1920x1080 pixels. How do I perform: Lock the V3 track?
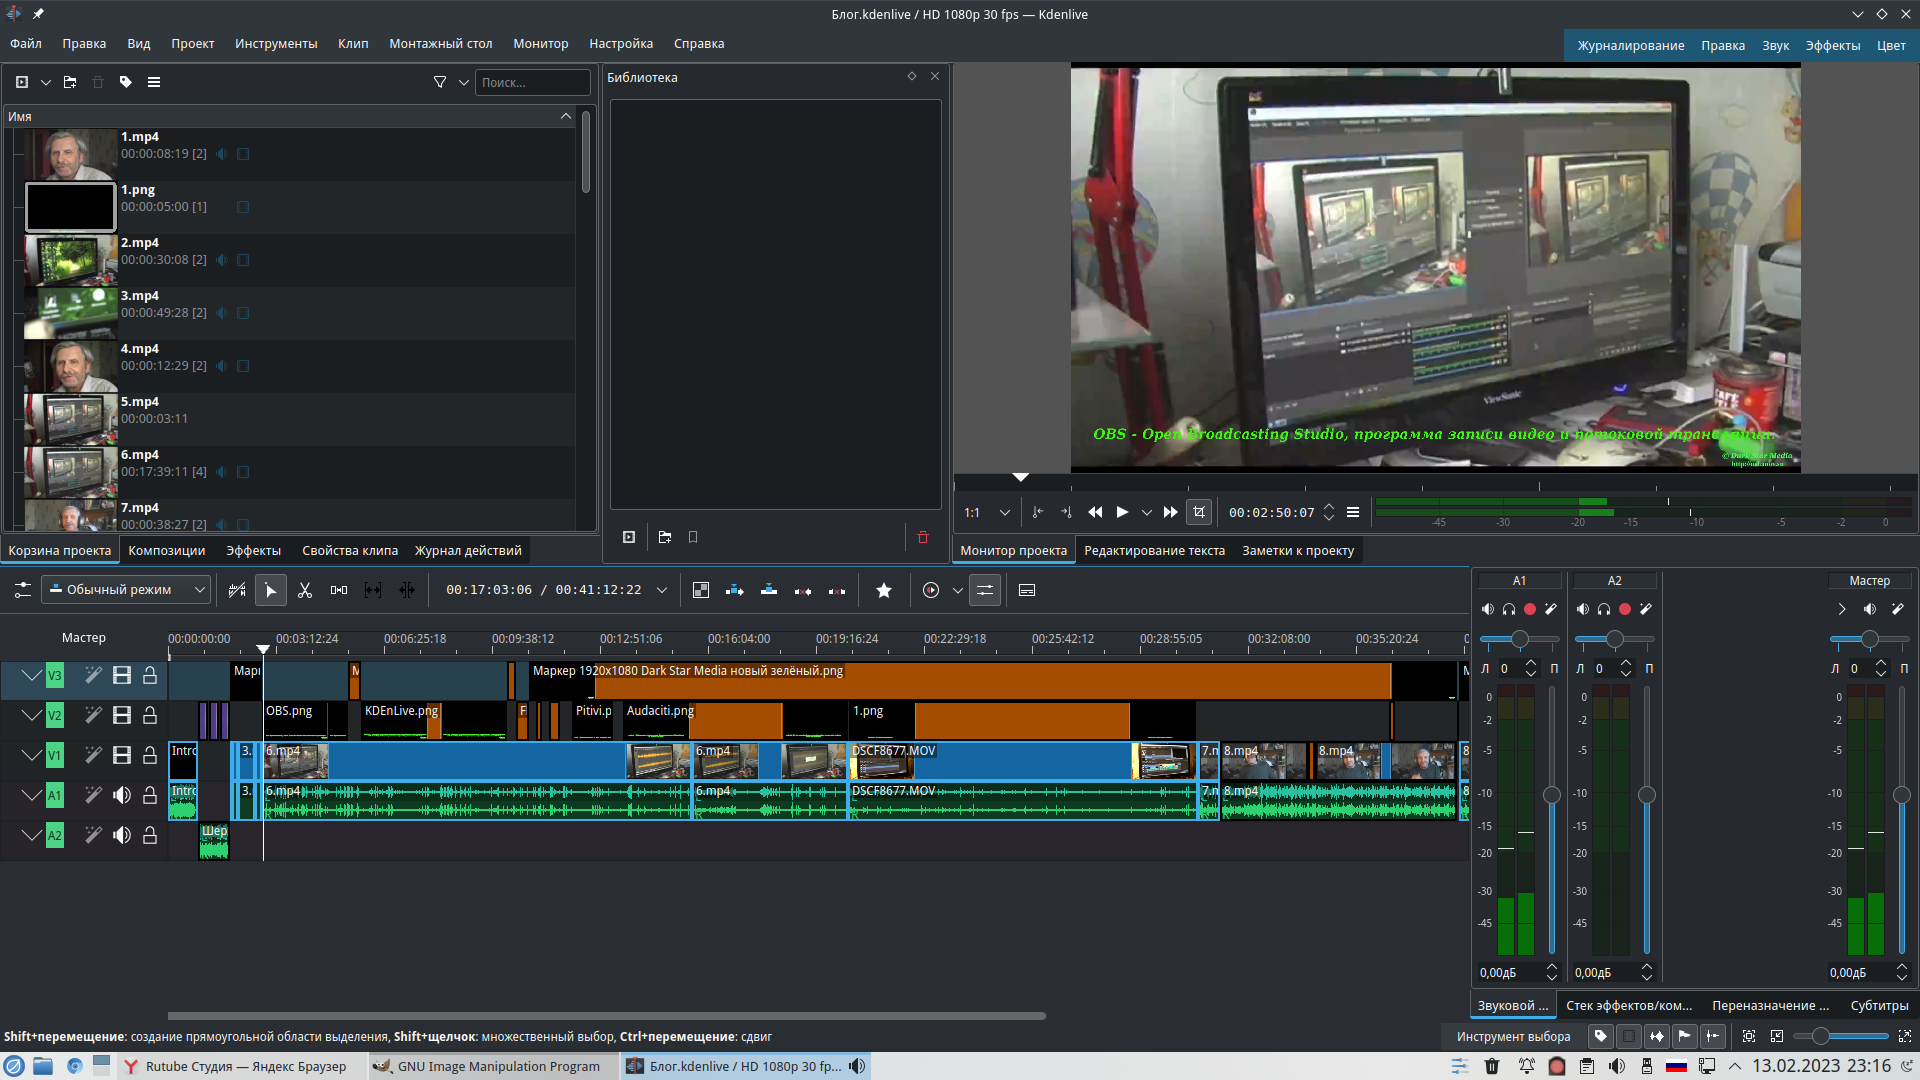(x=150, y=676)
